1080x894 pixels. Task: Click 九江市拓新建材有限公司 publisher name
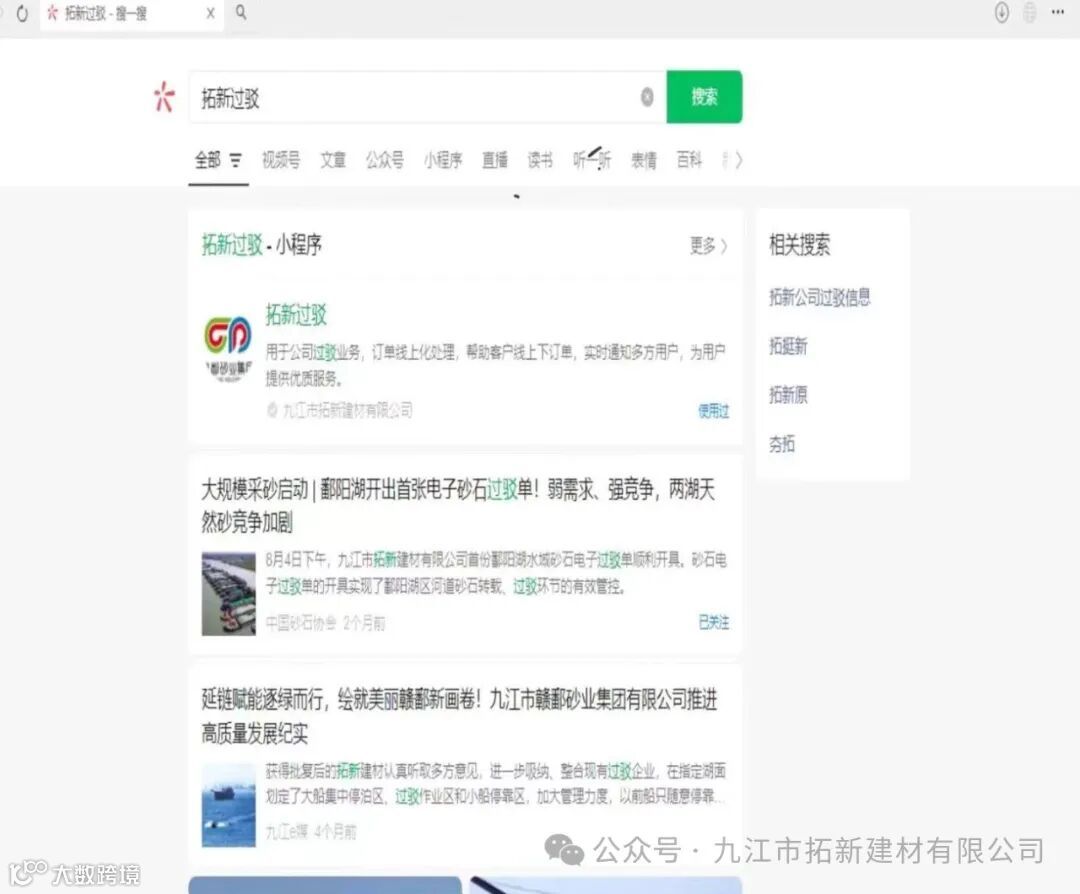pos(348,410)
